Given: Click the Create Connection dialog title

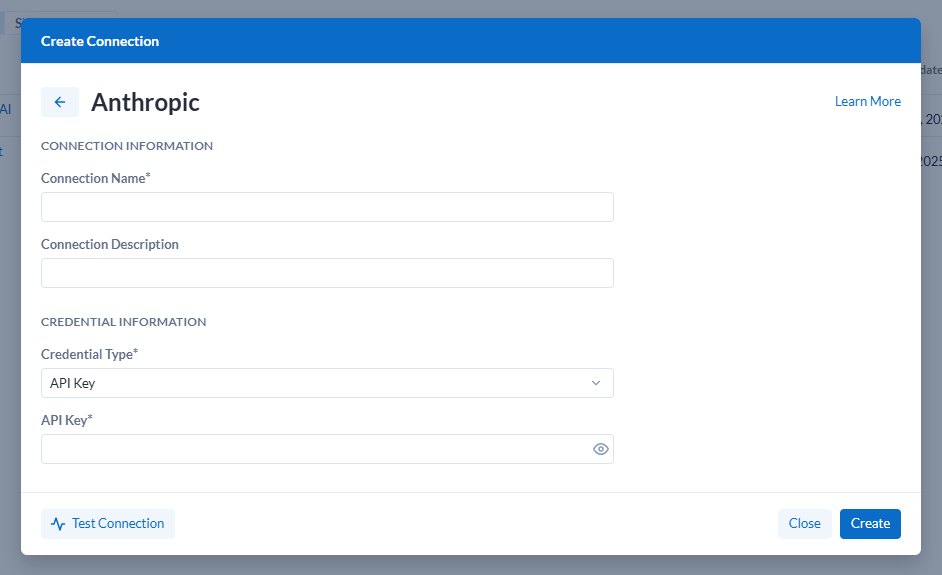Looking at the screenshot, I should (100, 41).
